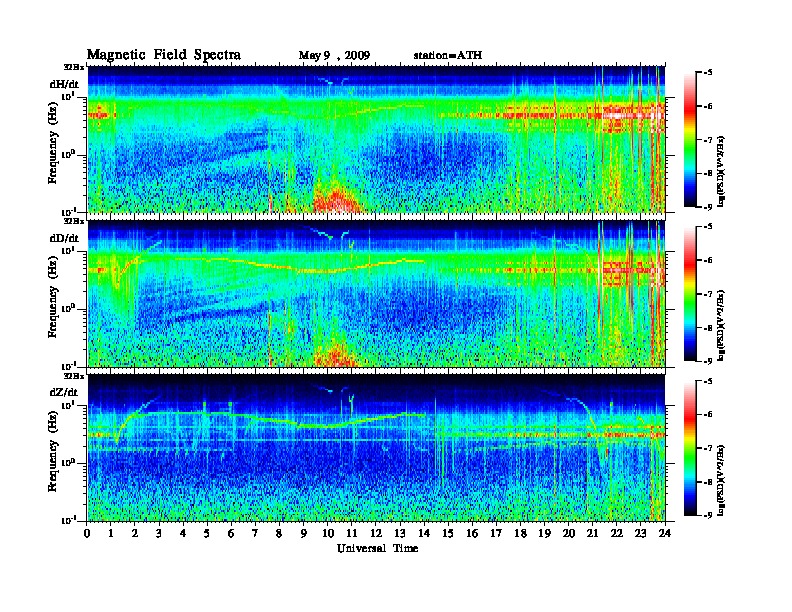Click hour tick label "19" on the time axis

545,533
